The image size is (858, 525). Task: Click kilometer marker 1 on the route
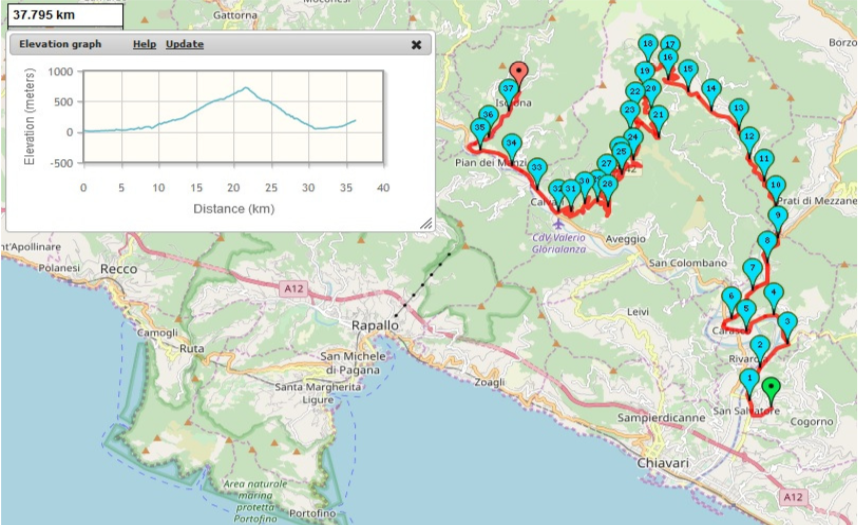[x=749, y=378]
